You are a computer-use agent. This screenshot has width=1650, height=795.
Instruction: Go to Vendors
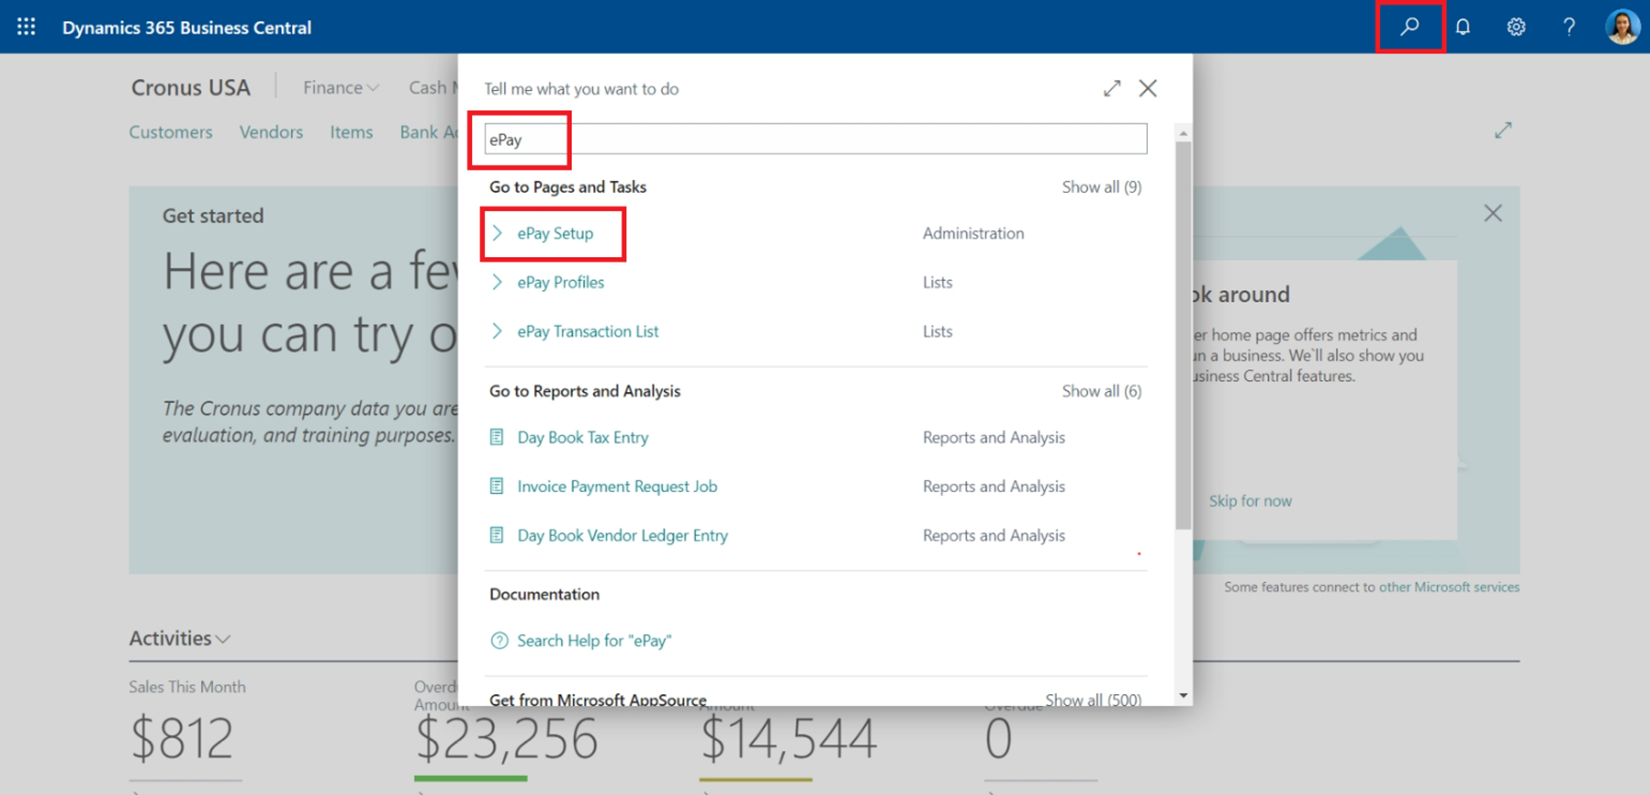coord(271,132)
